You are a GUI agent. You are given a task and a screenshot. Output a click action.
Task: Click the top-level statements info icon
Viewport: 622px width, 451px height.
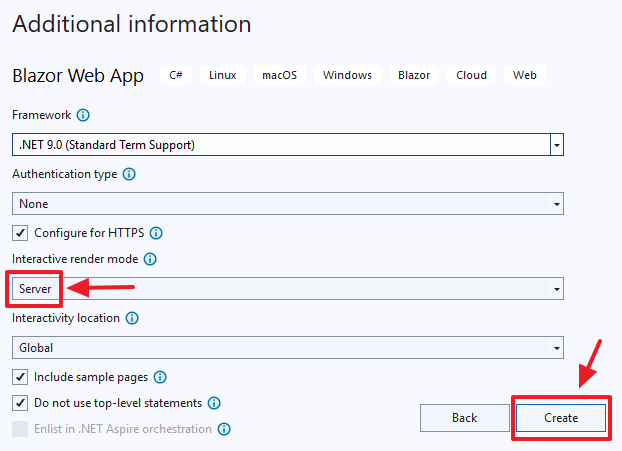pyautogui.click(x=214, y=403)
